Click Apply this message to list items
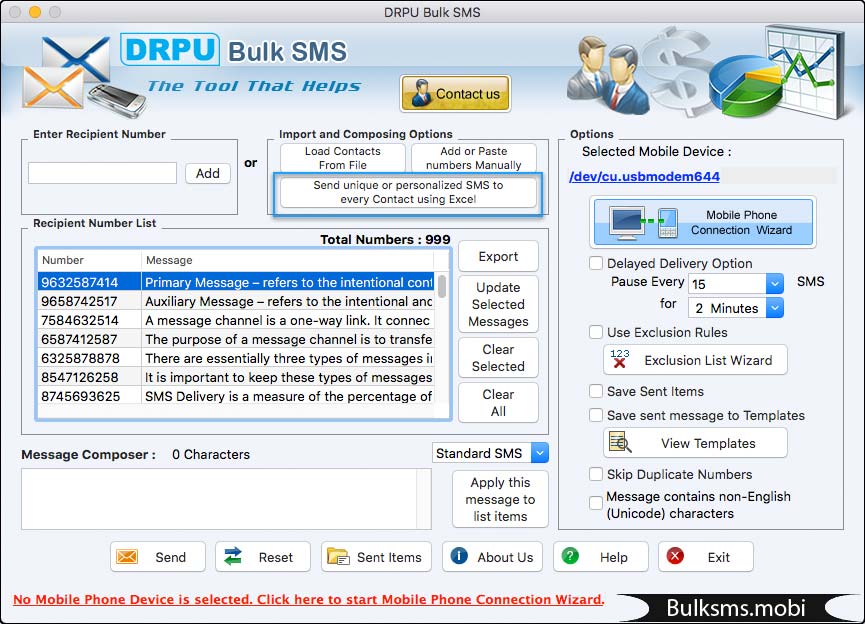Image resolution: width=865 pixels, height=624 pixels. click(500, 499)
